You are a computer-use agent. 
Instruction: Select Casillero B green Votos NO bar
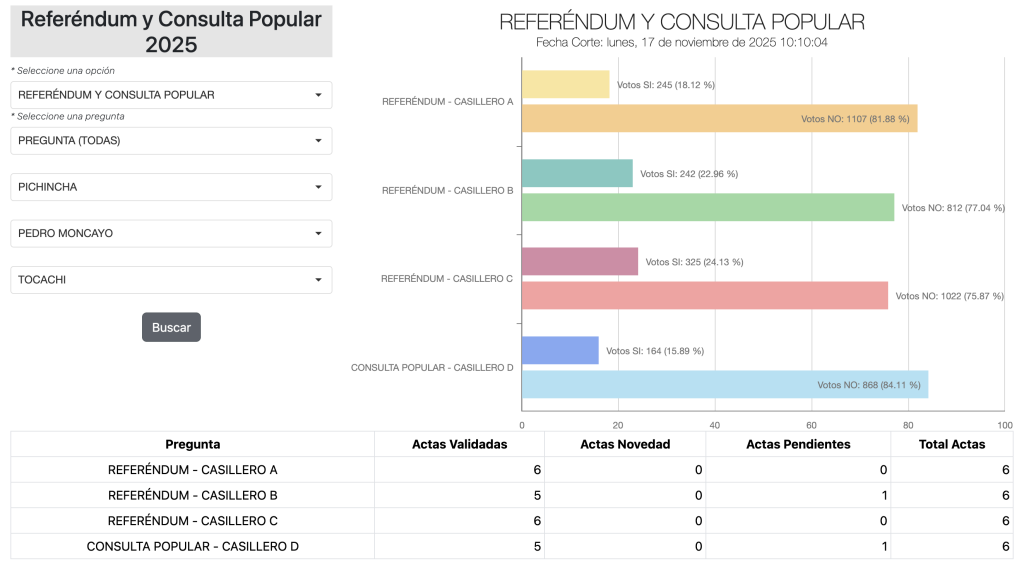coord(708,207)
